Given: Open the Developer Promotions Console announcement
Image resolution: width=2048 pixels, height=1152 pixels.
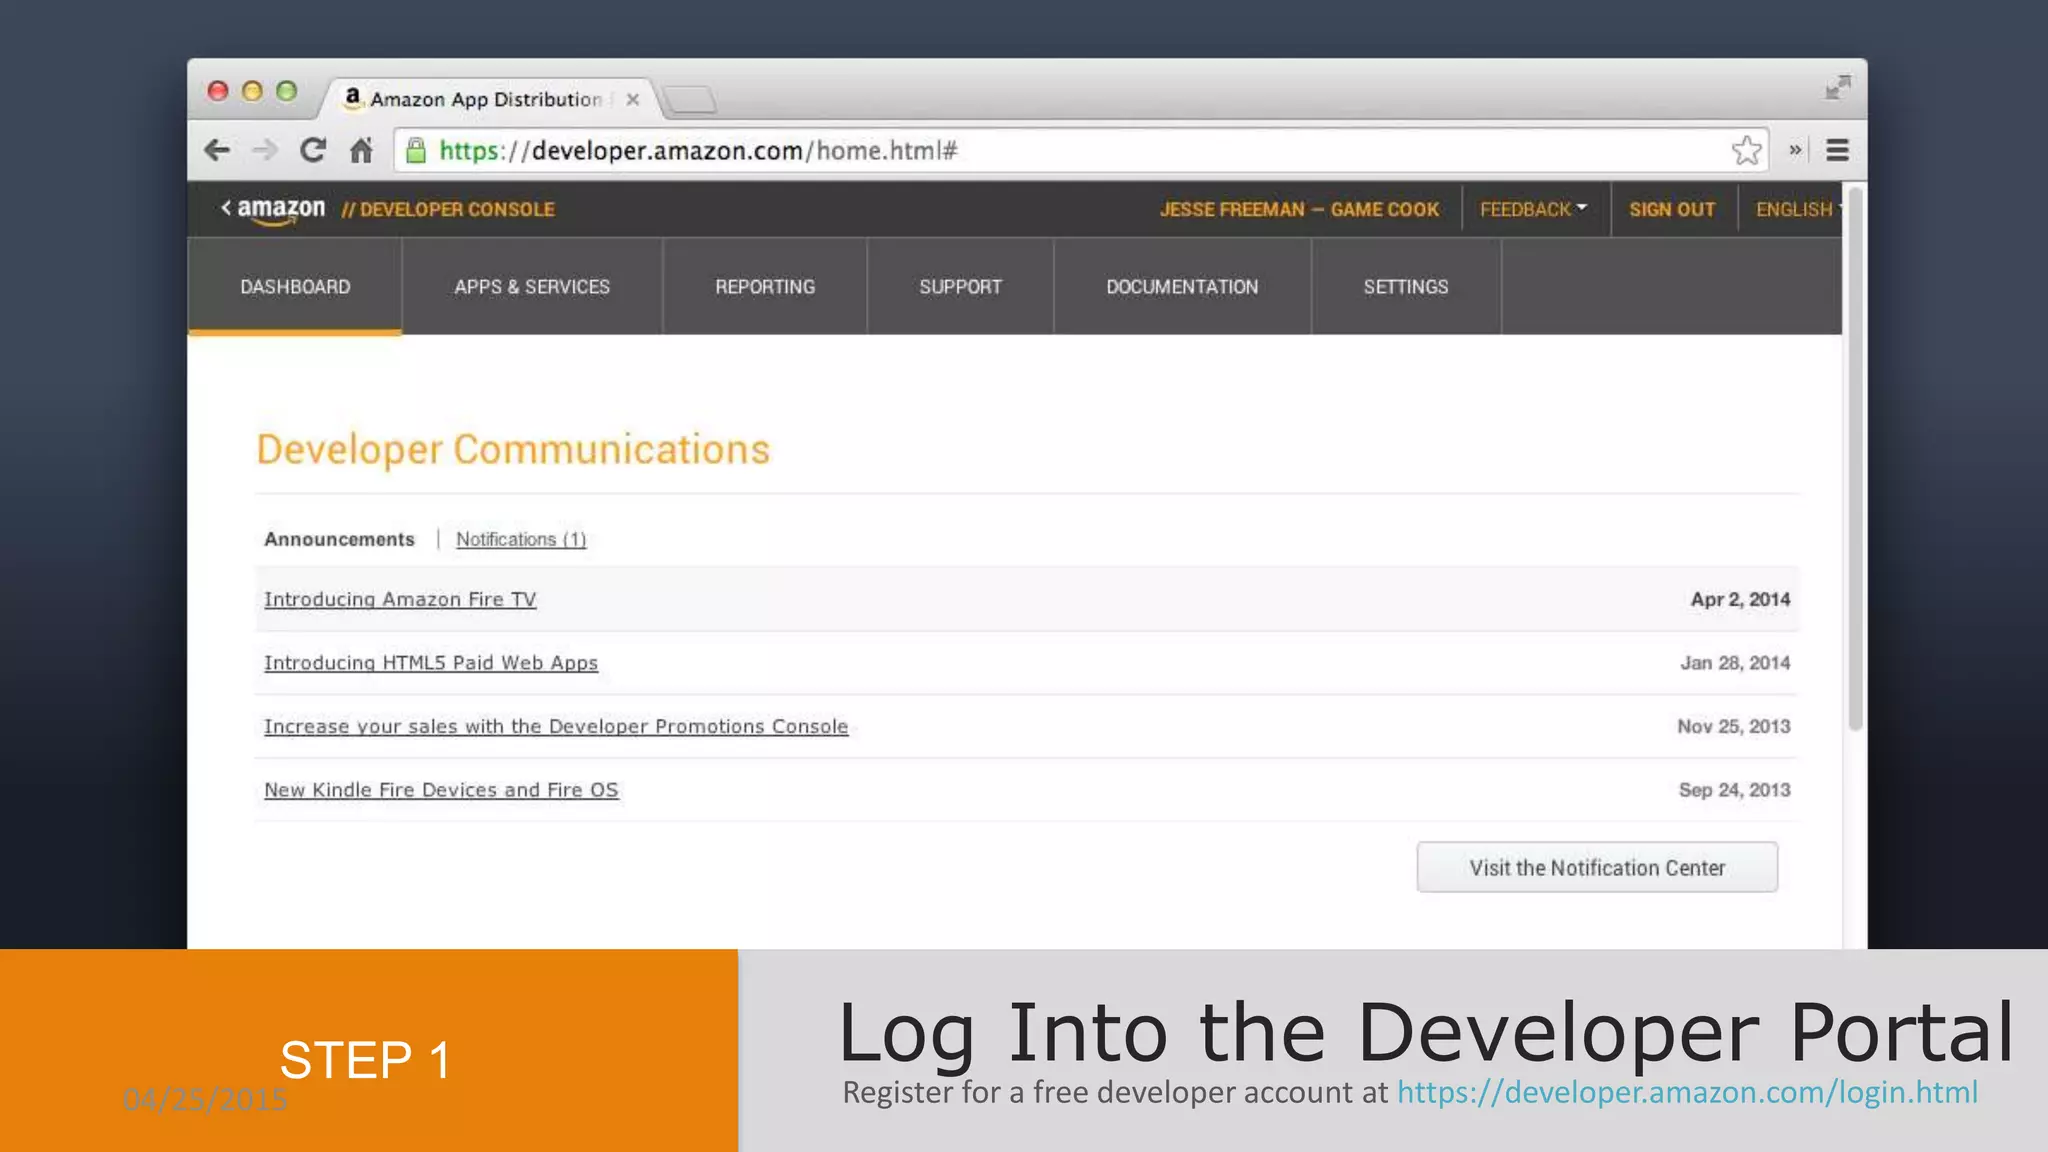Looking at the screenshot, I should (556, 726).
